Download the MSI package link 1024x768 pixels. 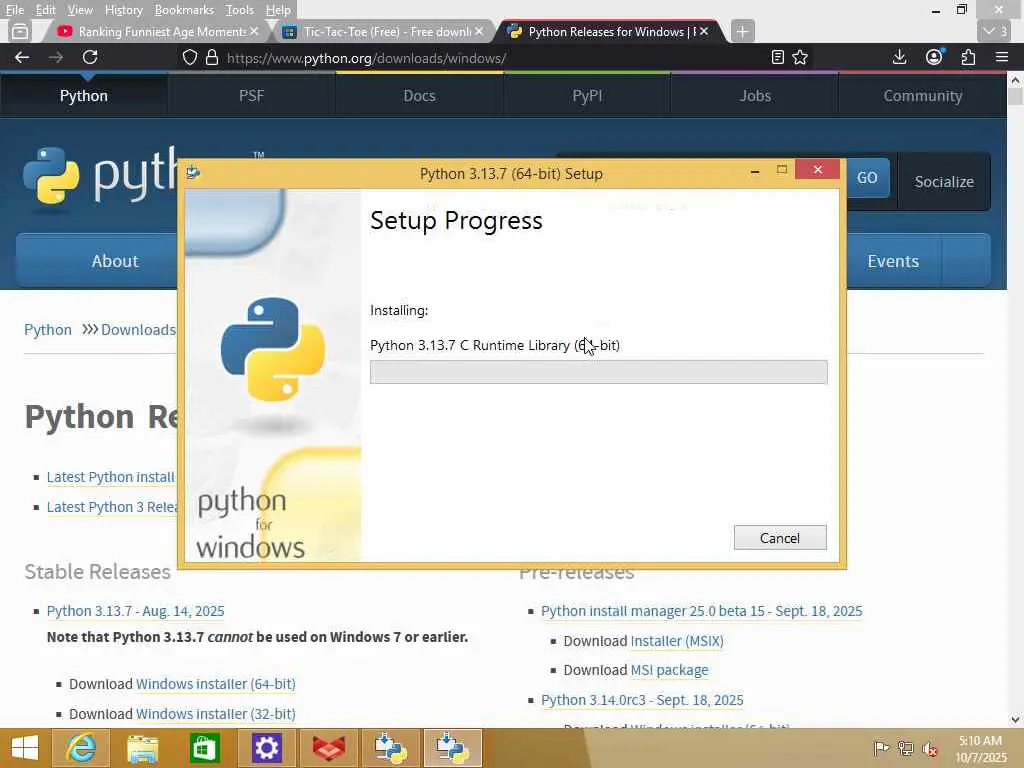669,670
